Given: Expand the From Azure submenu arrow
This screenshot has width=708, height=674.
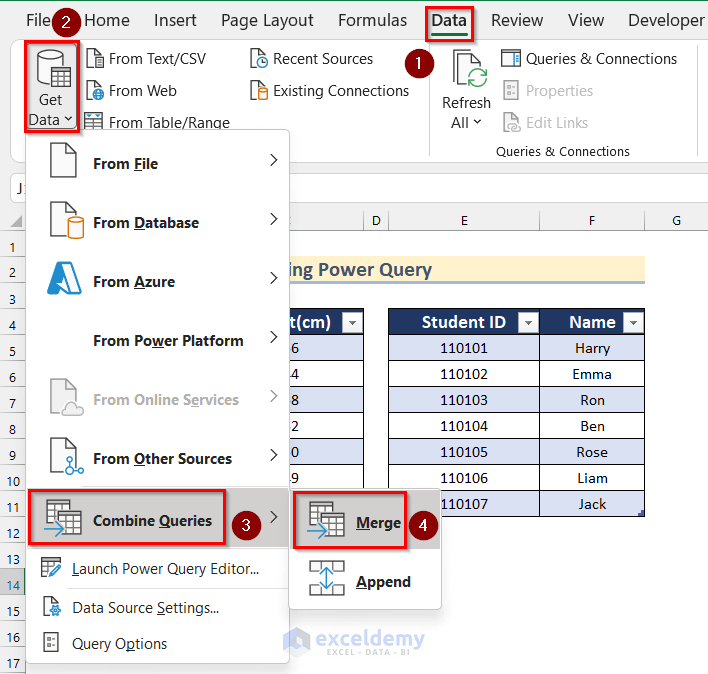Looking at the screenshot, I should point(274,278).
